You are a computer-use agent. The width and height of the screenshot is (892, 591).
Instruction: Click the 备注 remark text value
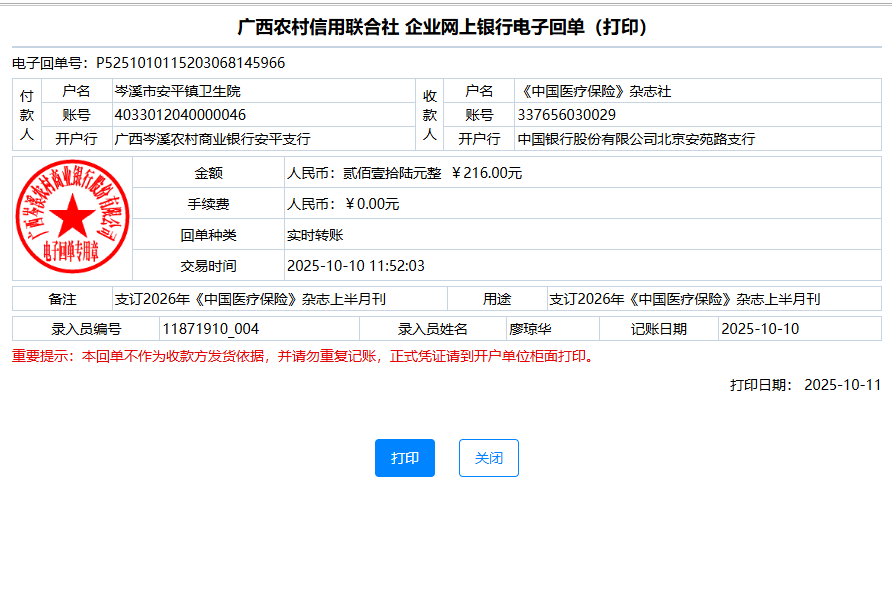(250, 299)
